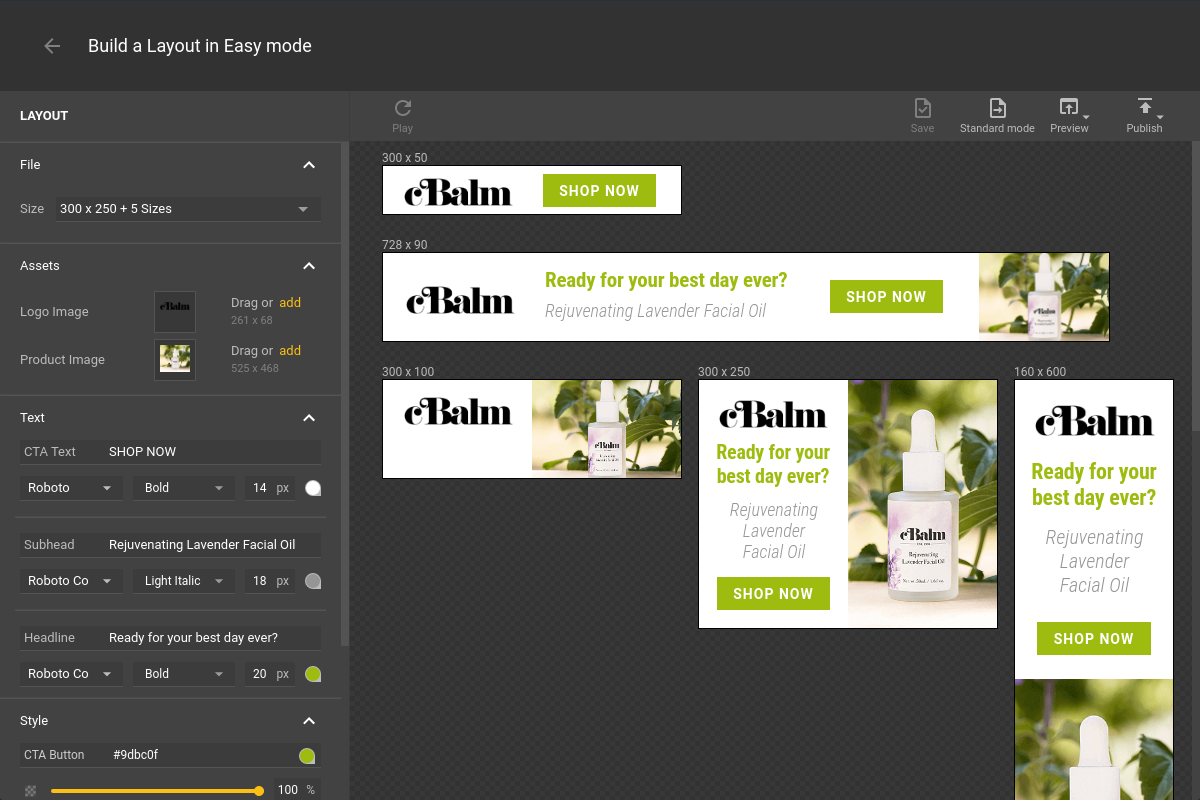Go back using the arrow icon

click(x=52, y=46)
